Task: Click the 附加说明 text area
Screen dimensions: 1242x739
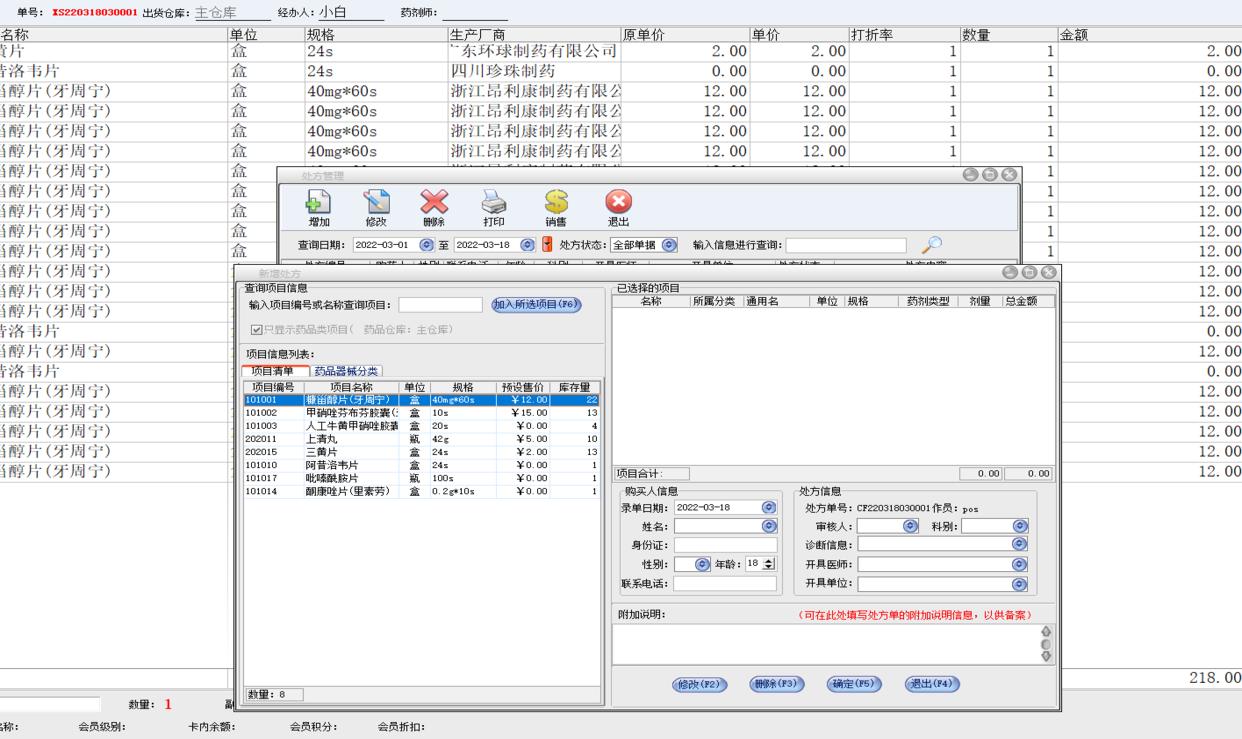Action: coord(826,645)
